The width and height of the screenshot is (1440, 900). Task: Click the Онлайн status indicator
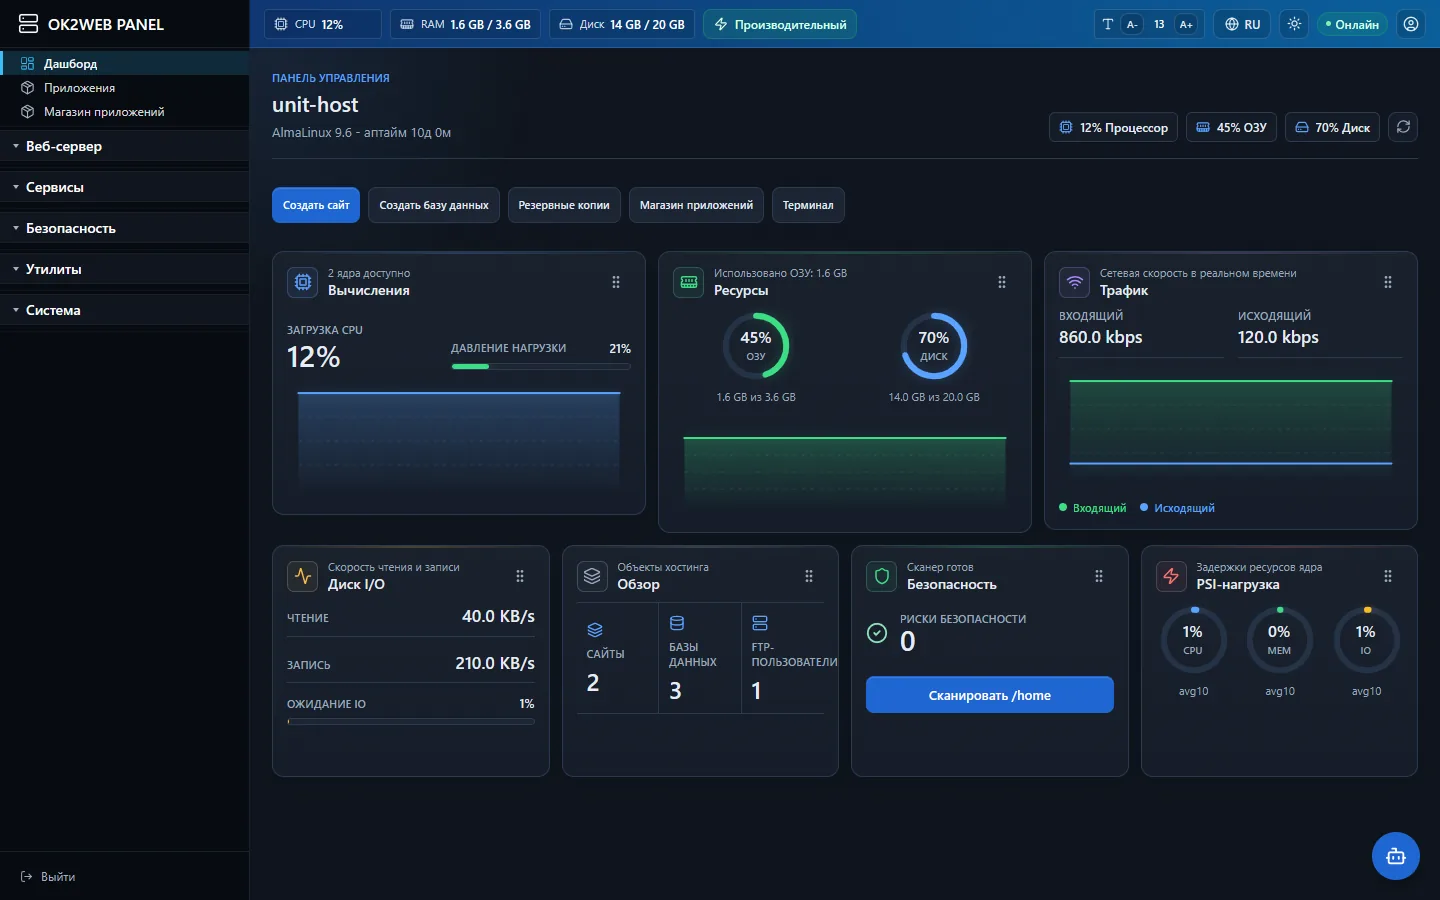[x=1352, y=24]
